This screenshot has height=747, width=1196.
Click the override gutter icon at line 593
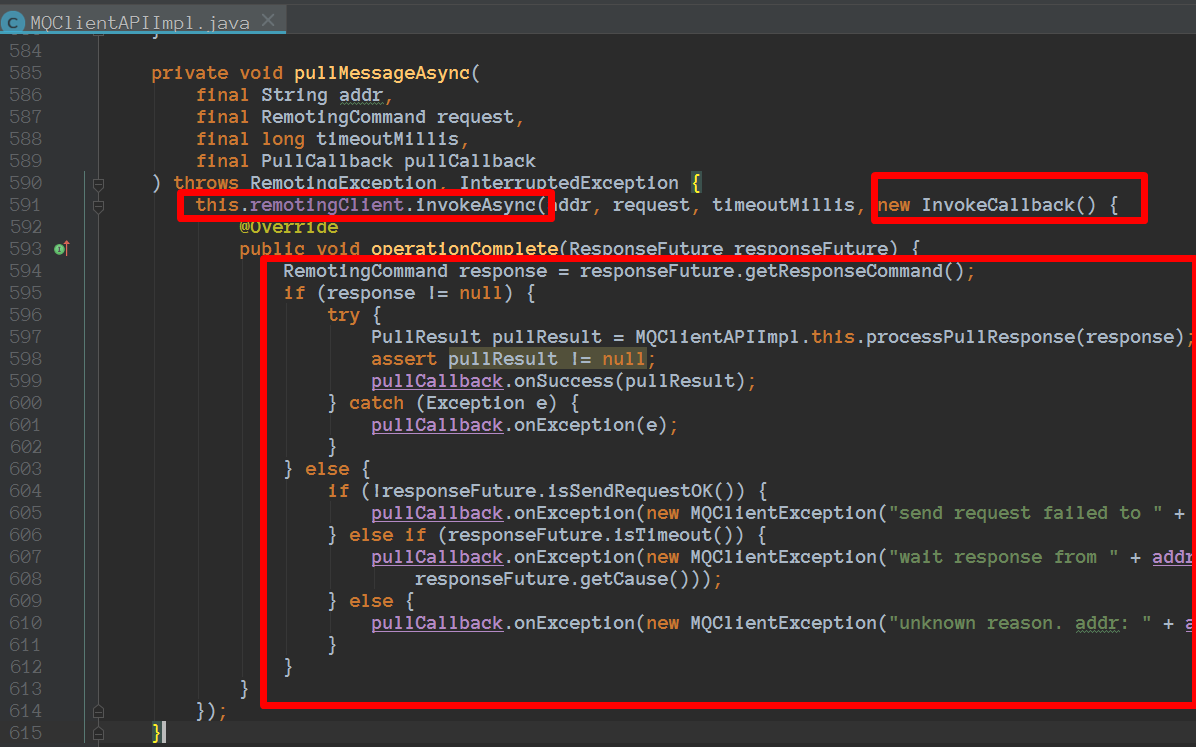[x=62, y=249]
